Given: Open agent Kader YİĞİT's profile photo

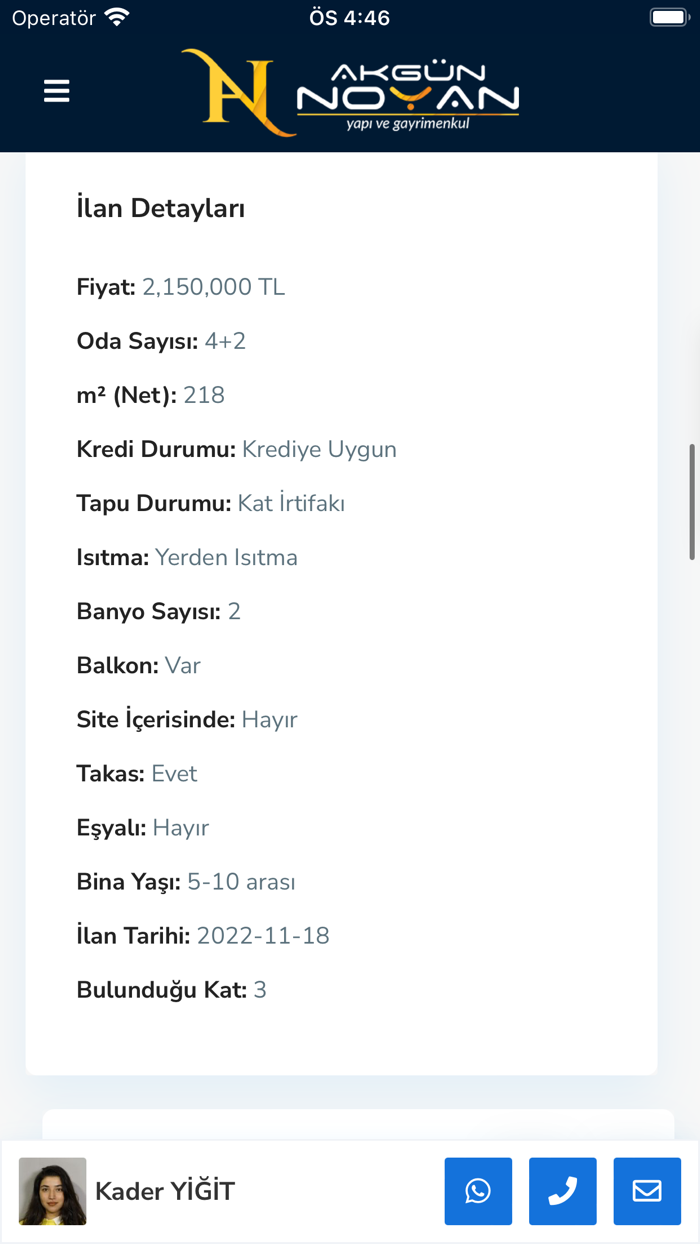Looking at the screenshot, I should (x=52, y=1191).
